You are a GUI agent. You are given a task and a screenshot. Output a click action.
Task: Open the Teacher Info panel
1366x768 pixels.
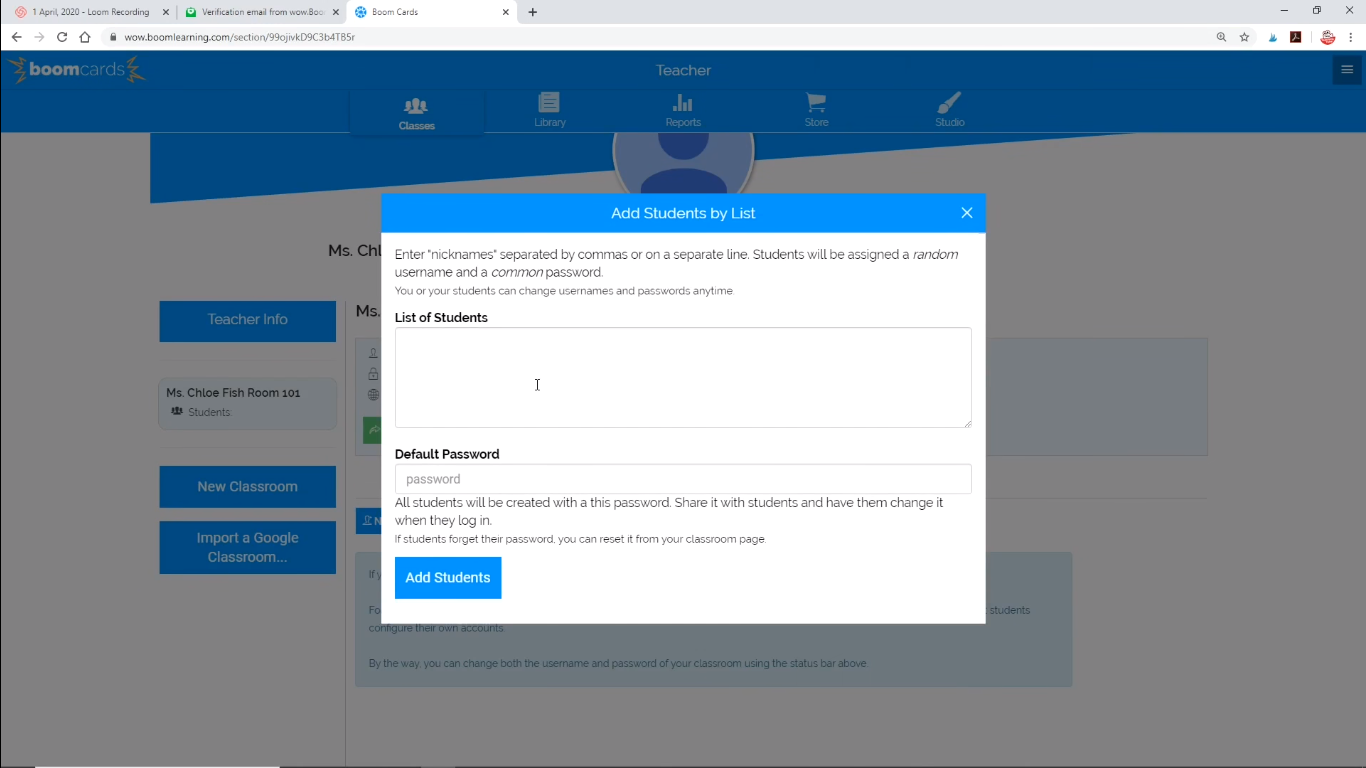point(248,320)
